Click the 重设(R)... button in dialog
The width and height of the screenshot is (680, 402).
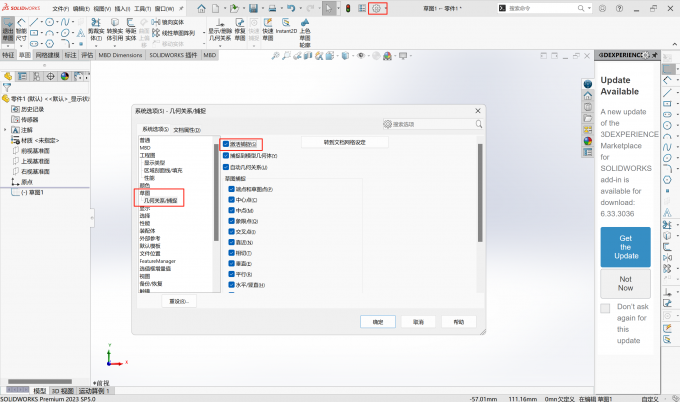click(x=179, y=301)
